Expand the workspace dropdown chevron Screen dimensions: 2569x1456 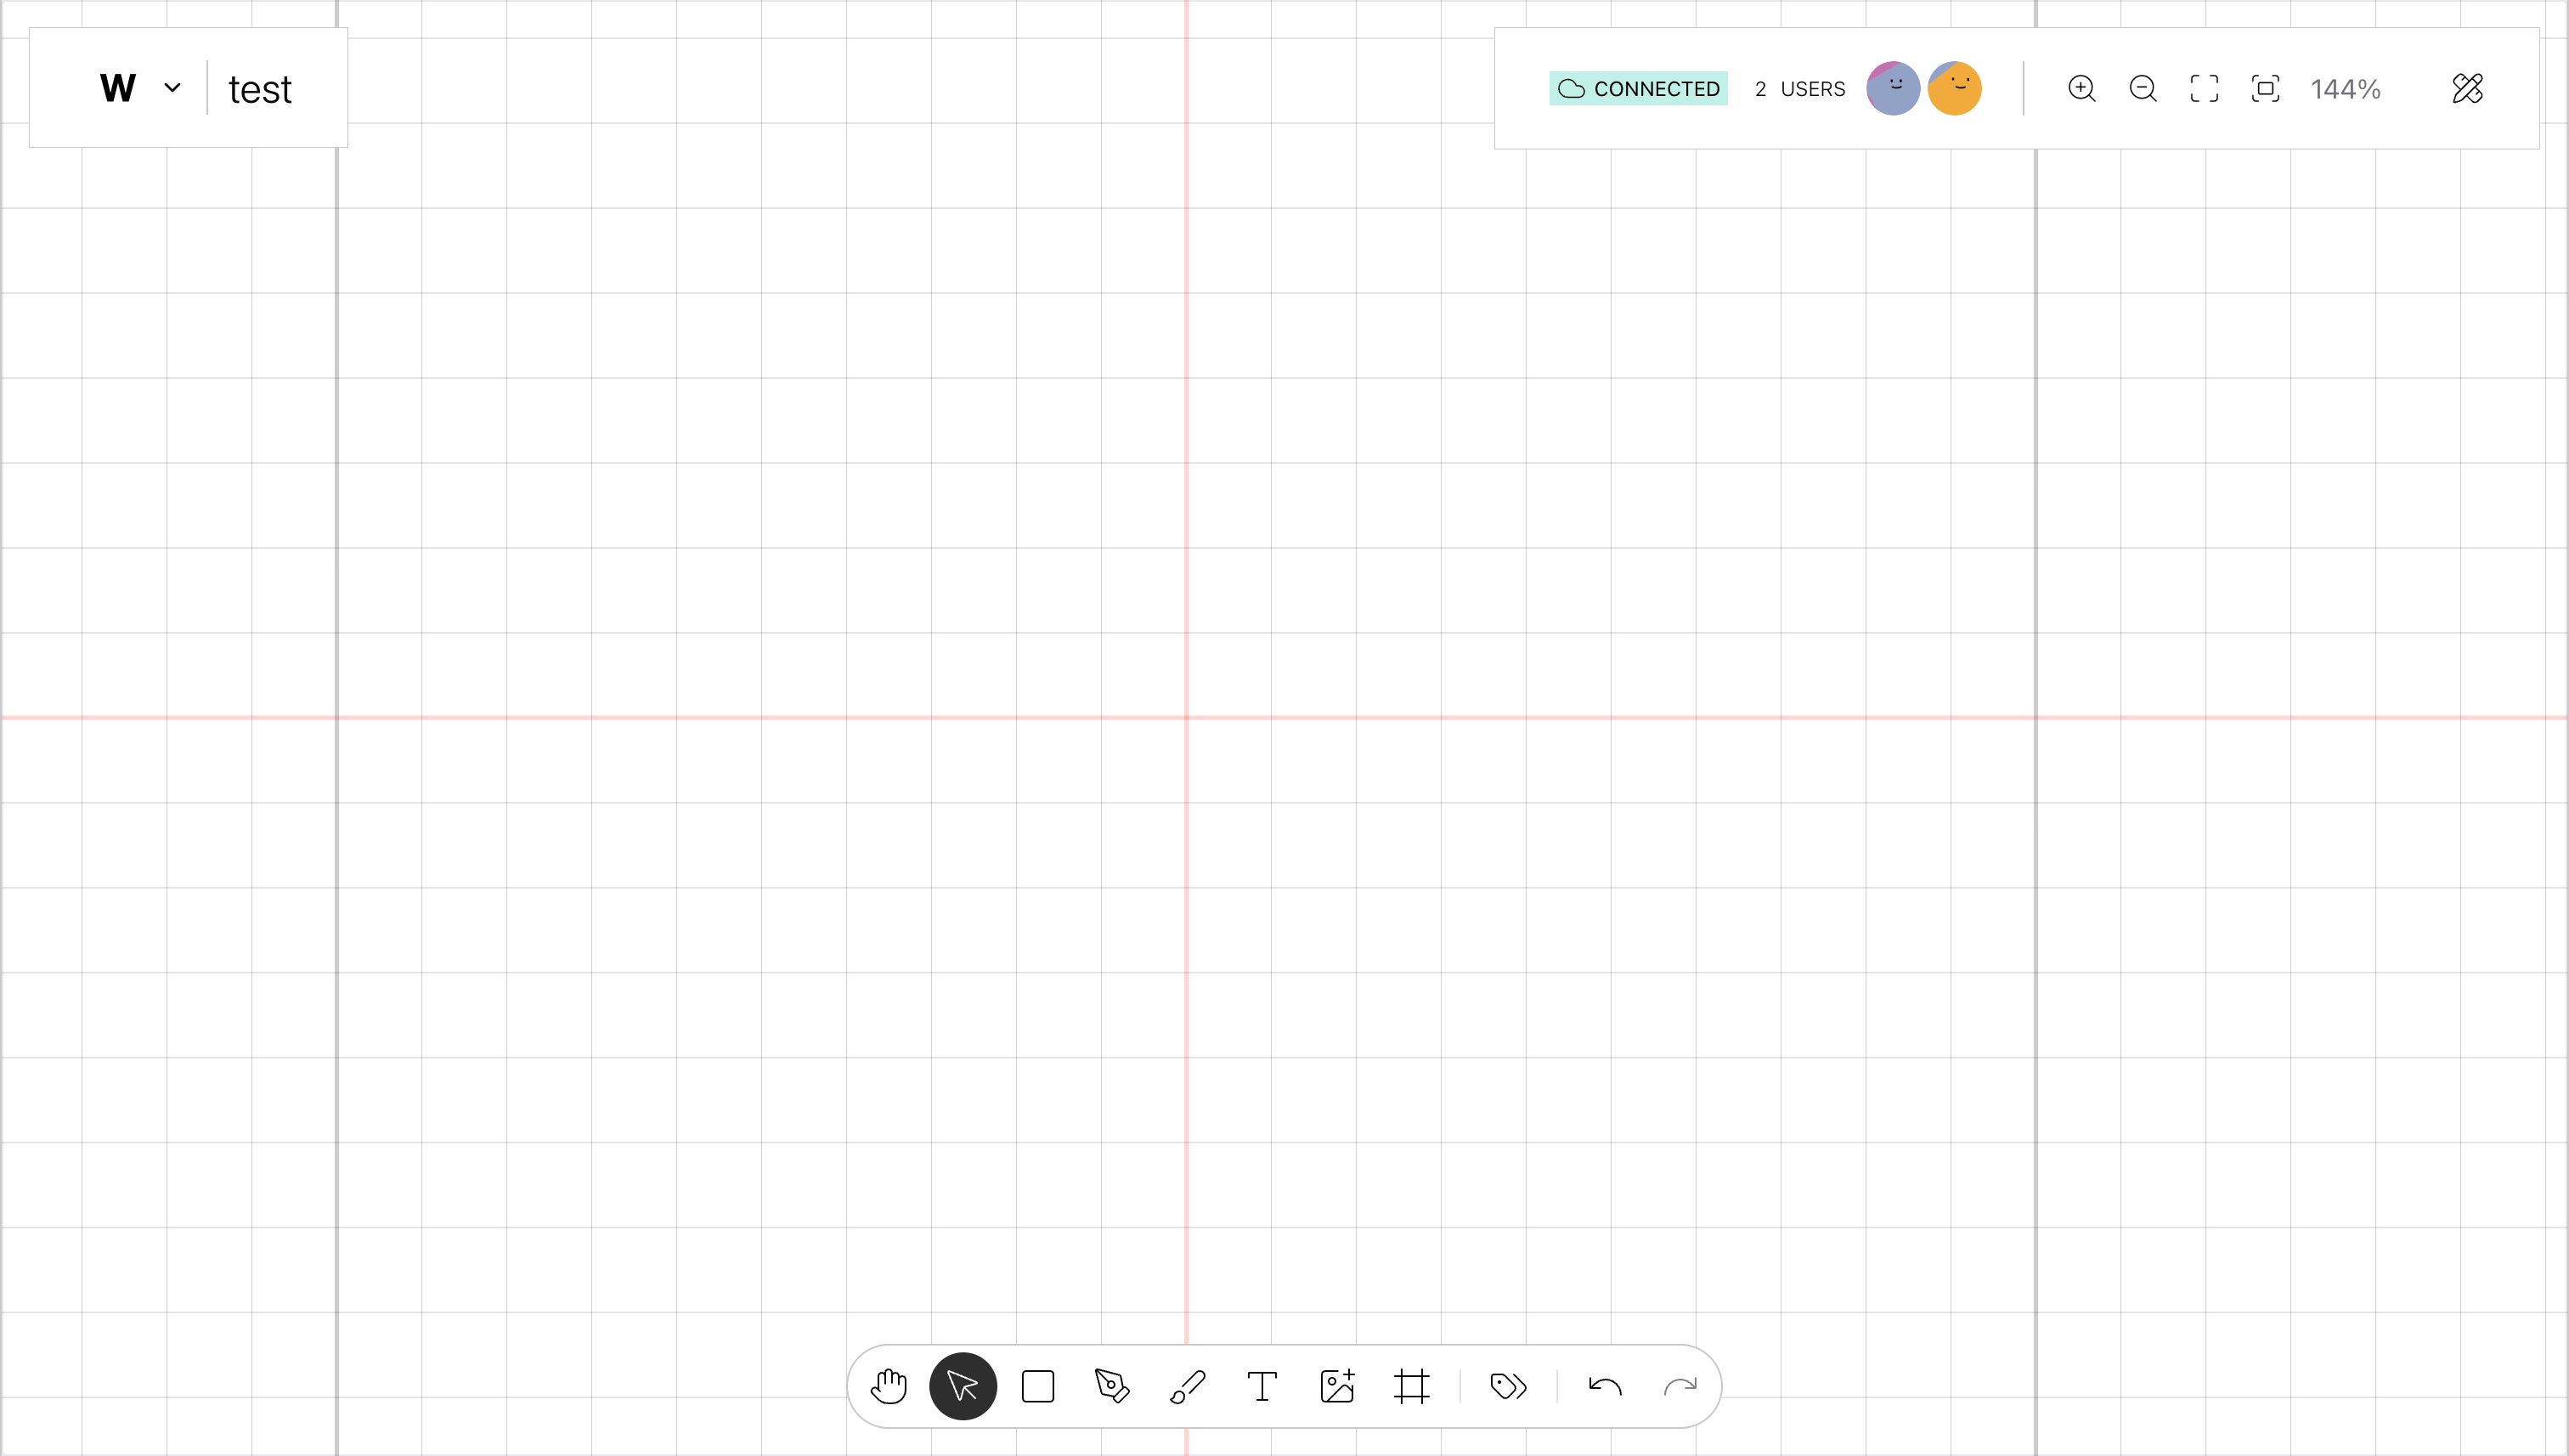click(x=172, y=88)
